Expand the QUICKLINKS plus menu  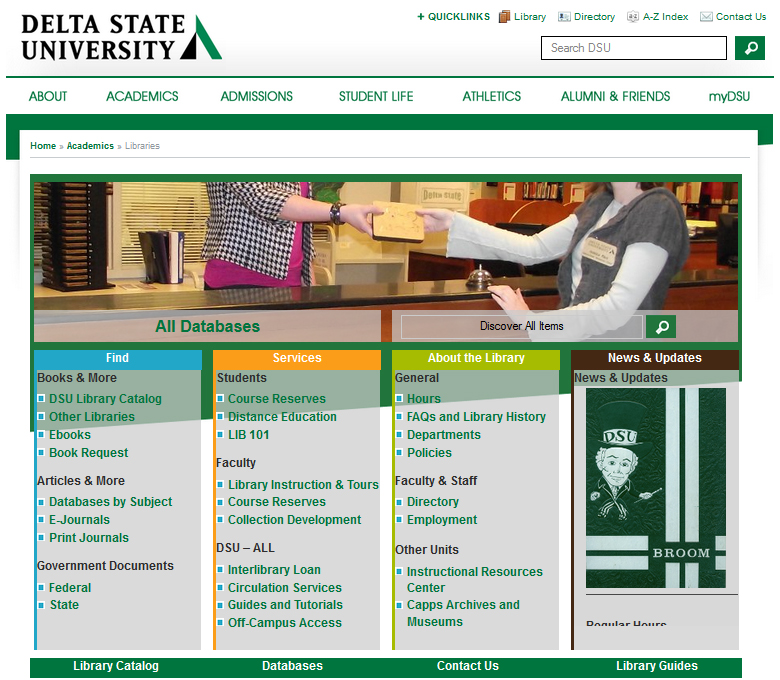coord(453,17)
